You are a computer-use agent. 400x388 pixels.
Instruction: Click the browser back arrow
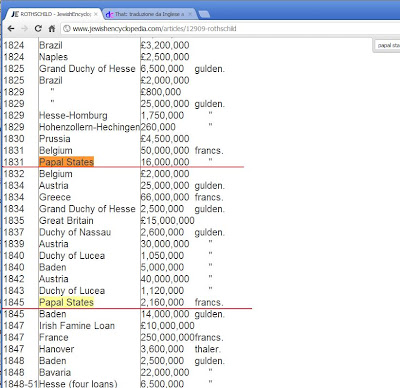pos(11,29)
